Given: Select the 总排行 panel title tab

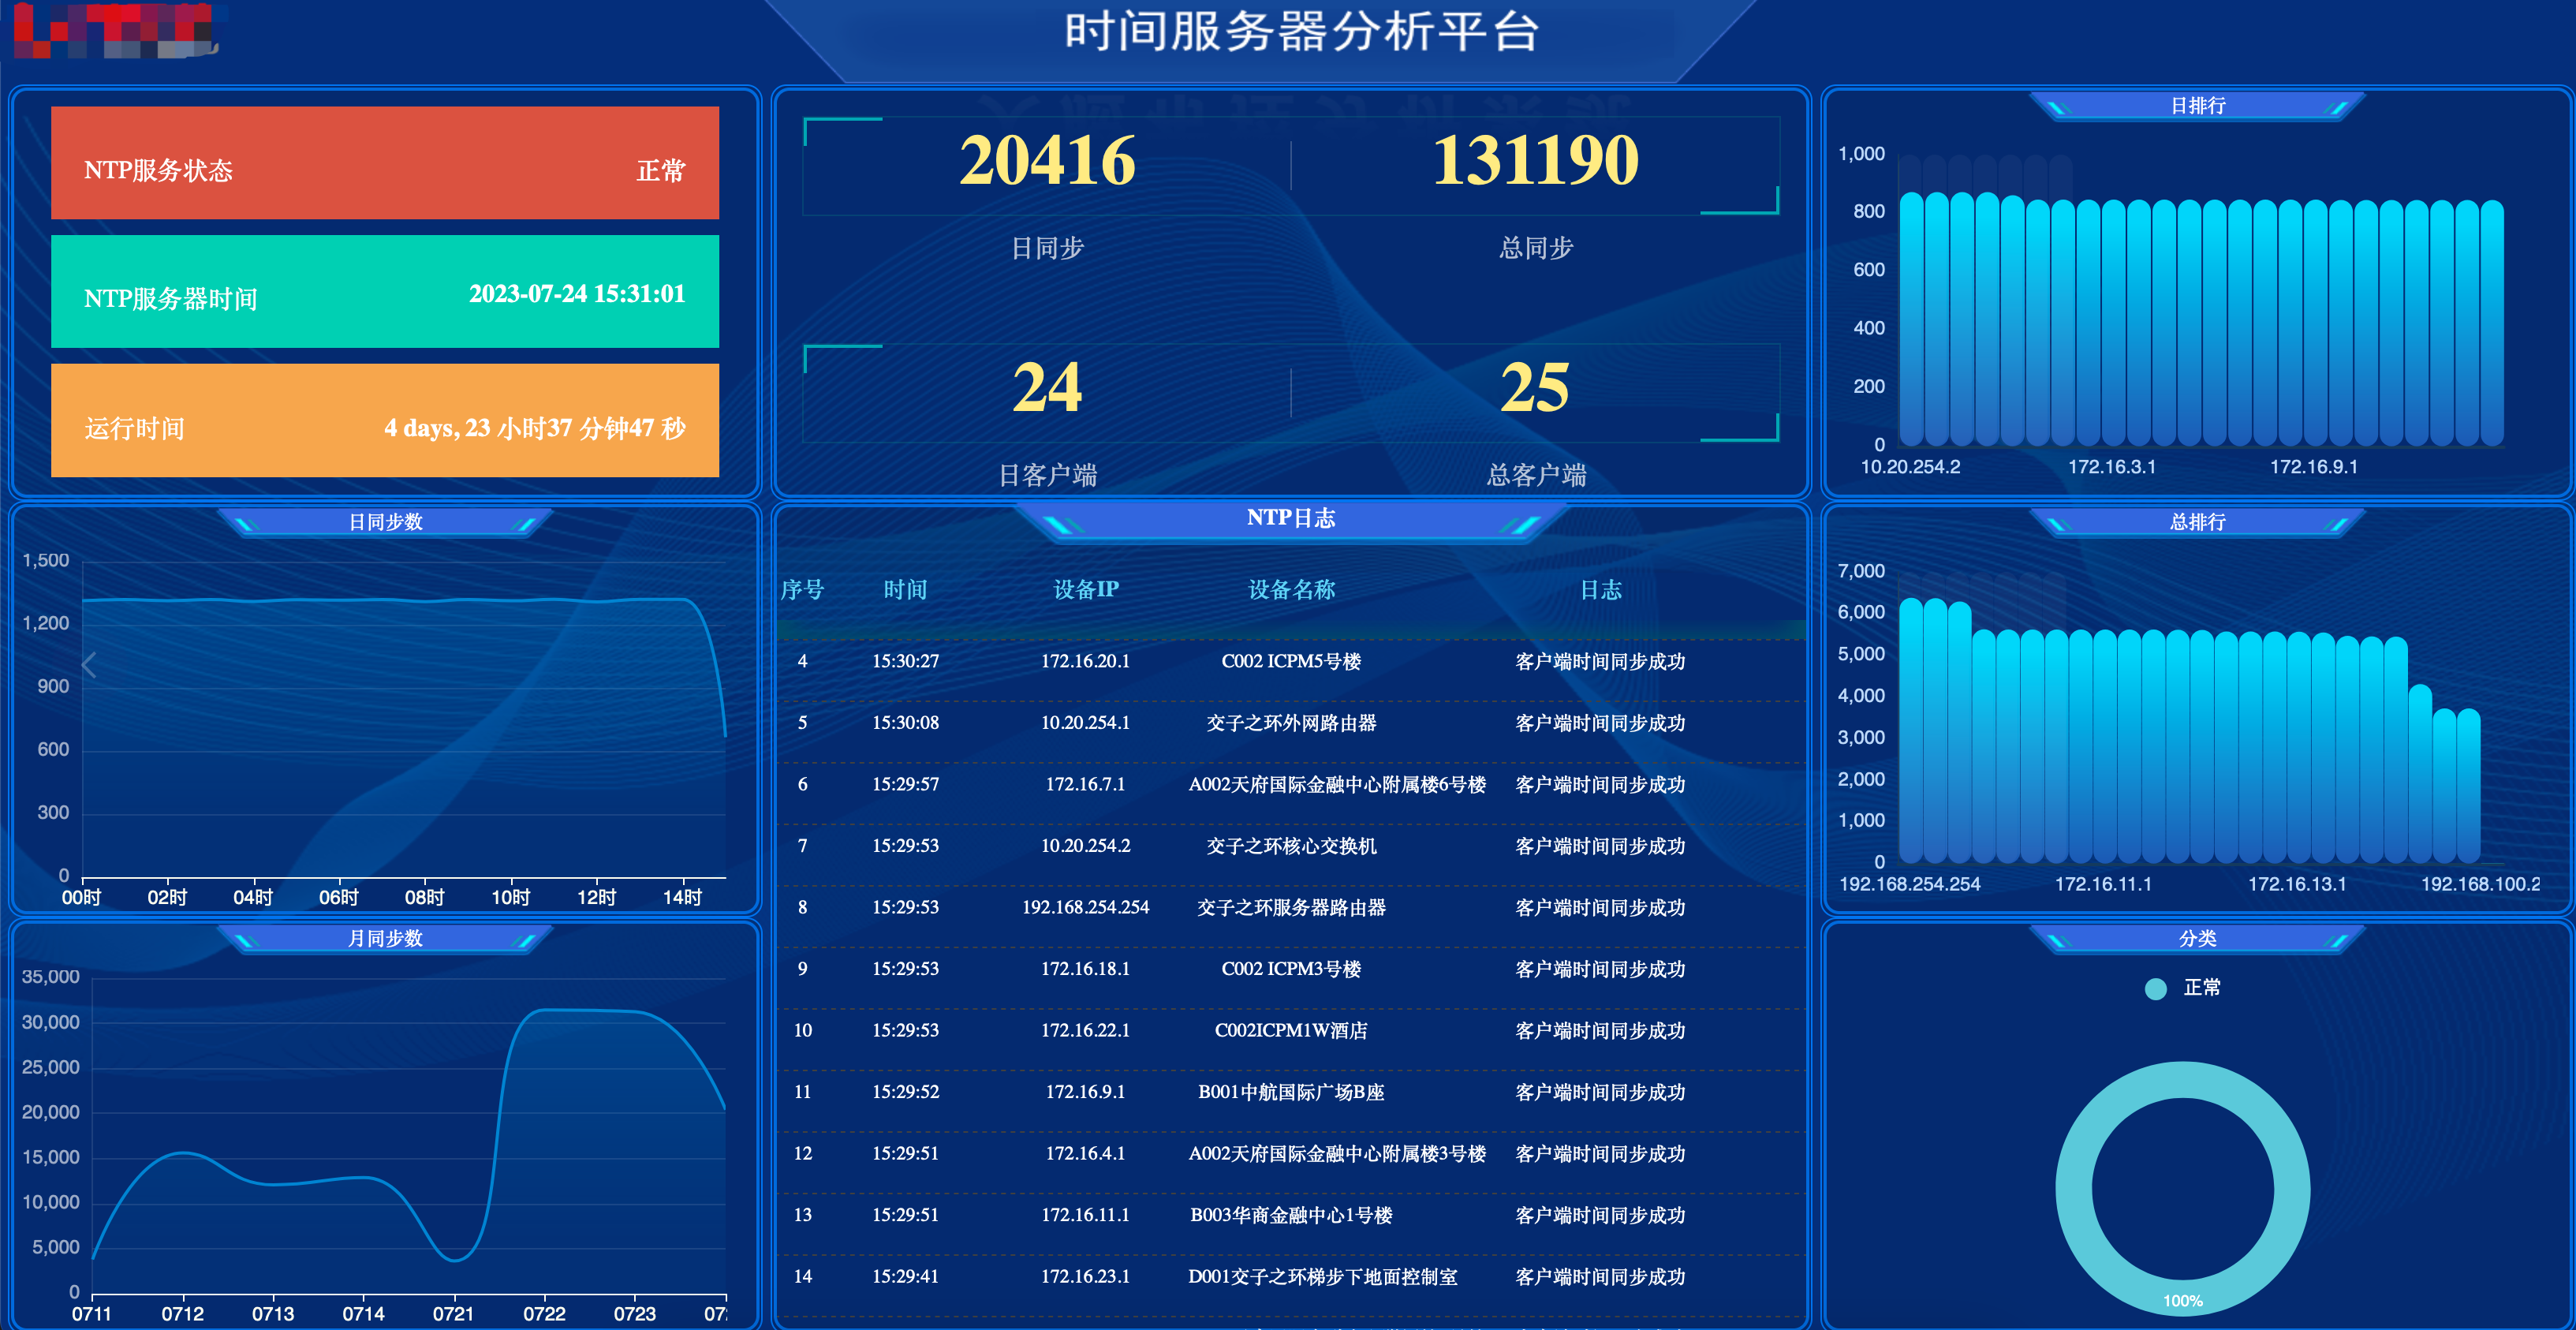Looking at the screenshot, I should (2197, 522).
